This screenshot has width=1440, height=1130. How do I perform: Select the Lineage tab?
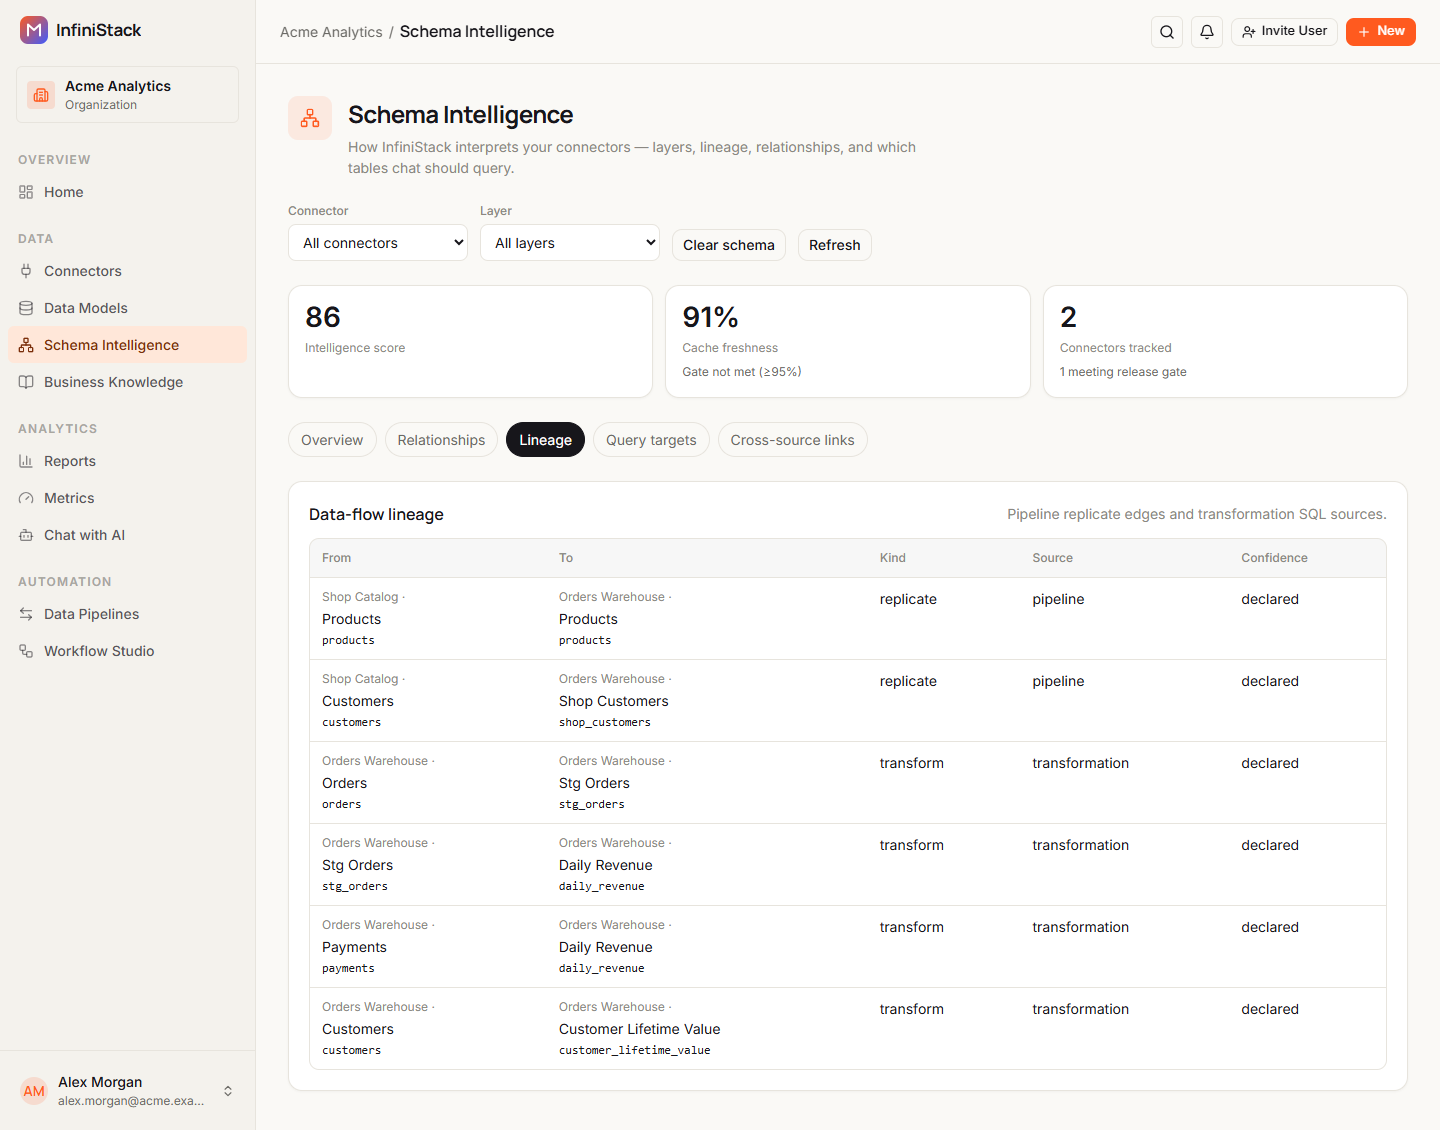[545, 440]
